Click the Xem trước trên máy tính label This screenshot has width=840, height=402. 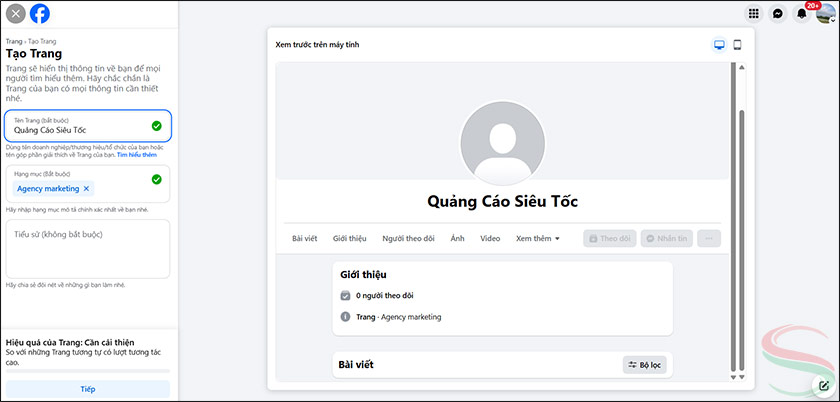(x=317, y=45)
